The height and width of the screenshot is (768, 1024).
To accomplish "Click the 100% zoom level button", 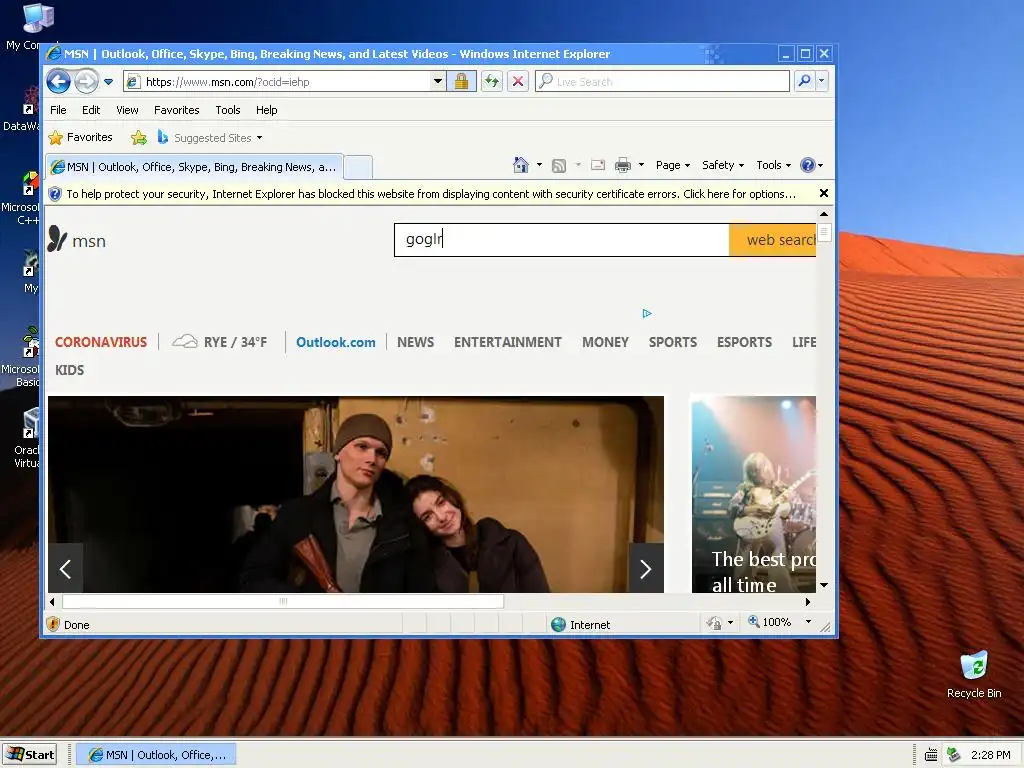I will [769, 622].
